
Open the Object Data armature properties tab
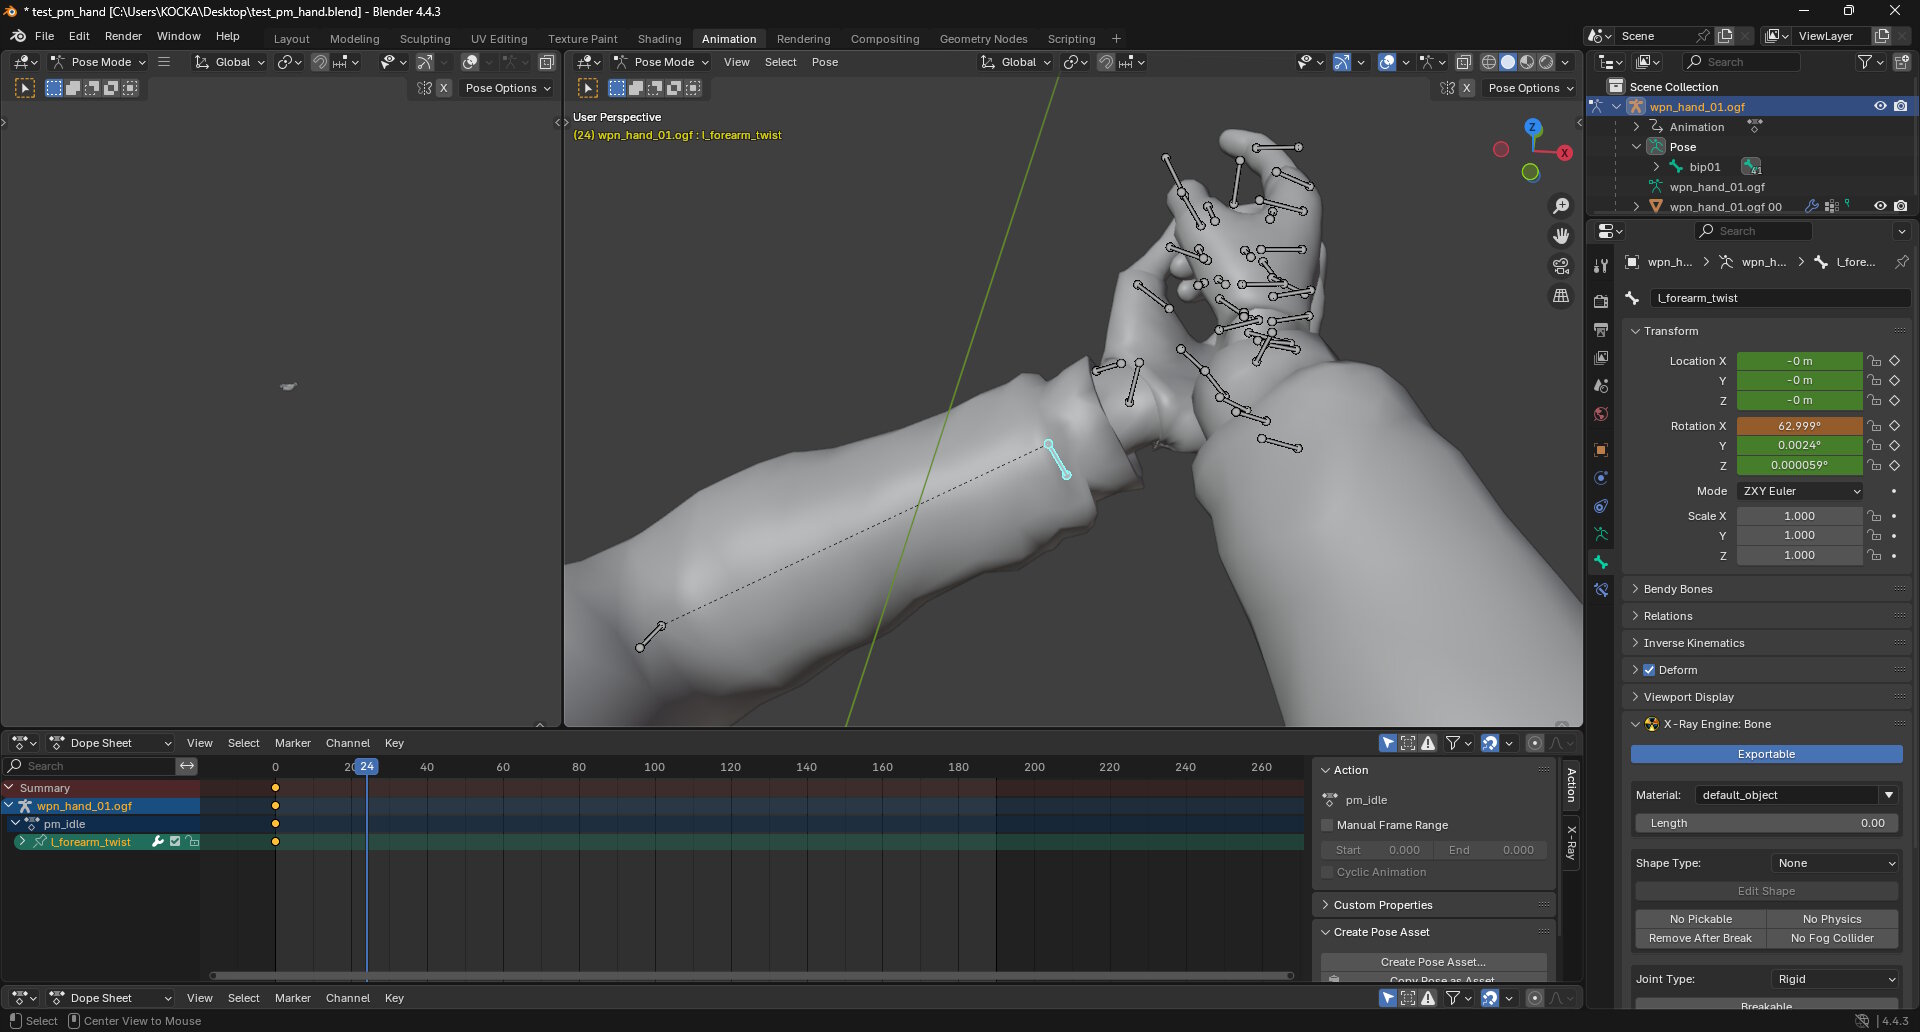pos(1601,534)
